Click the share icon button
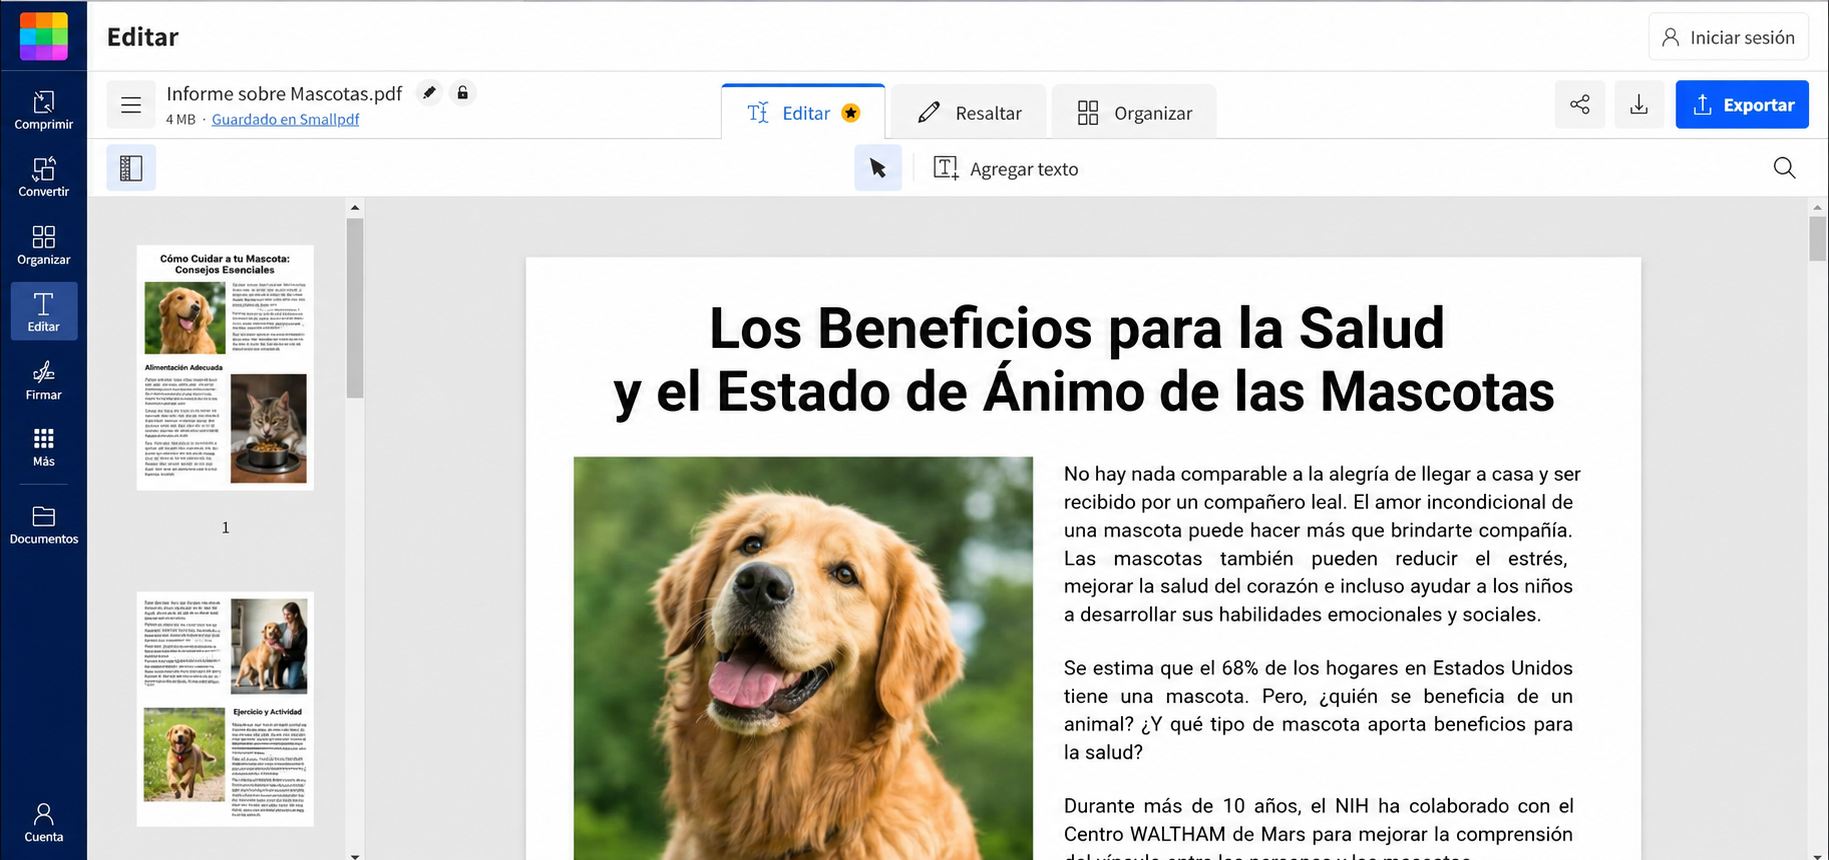Image resolution: width=1829 pixels, height=860 pixels. click(1580, 104)
